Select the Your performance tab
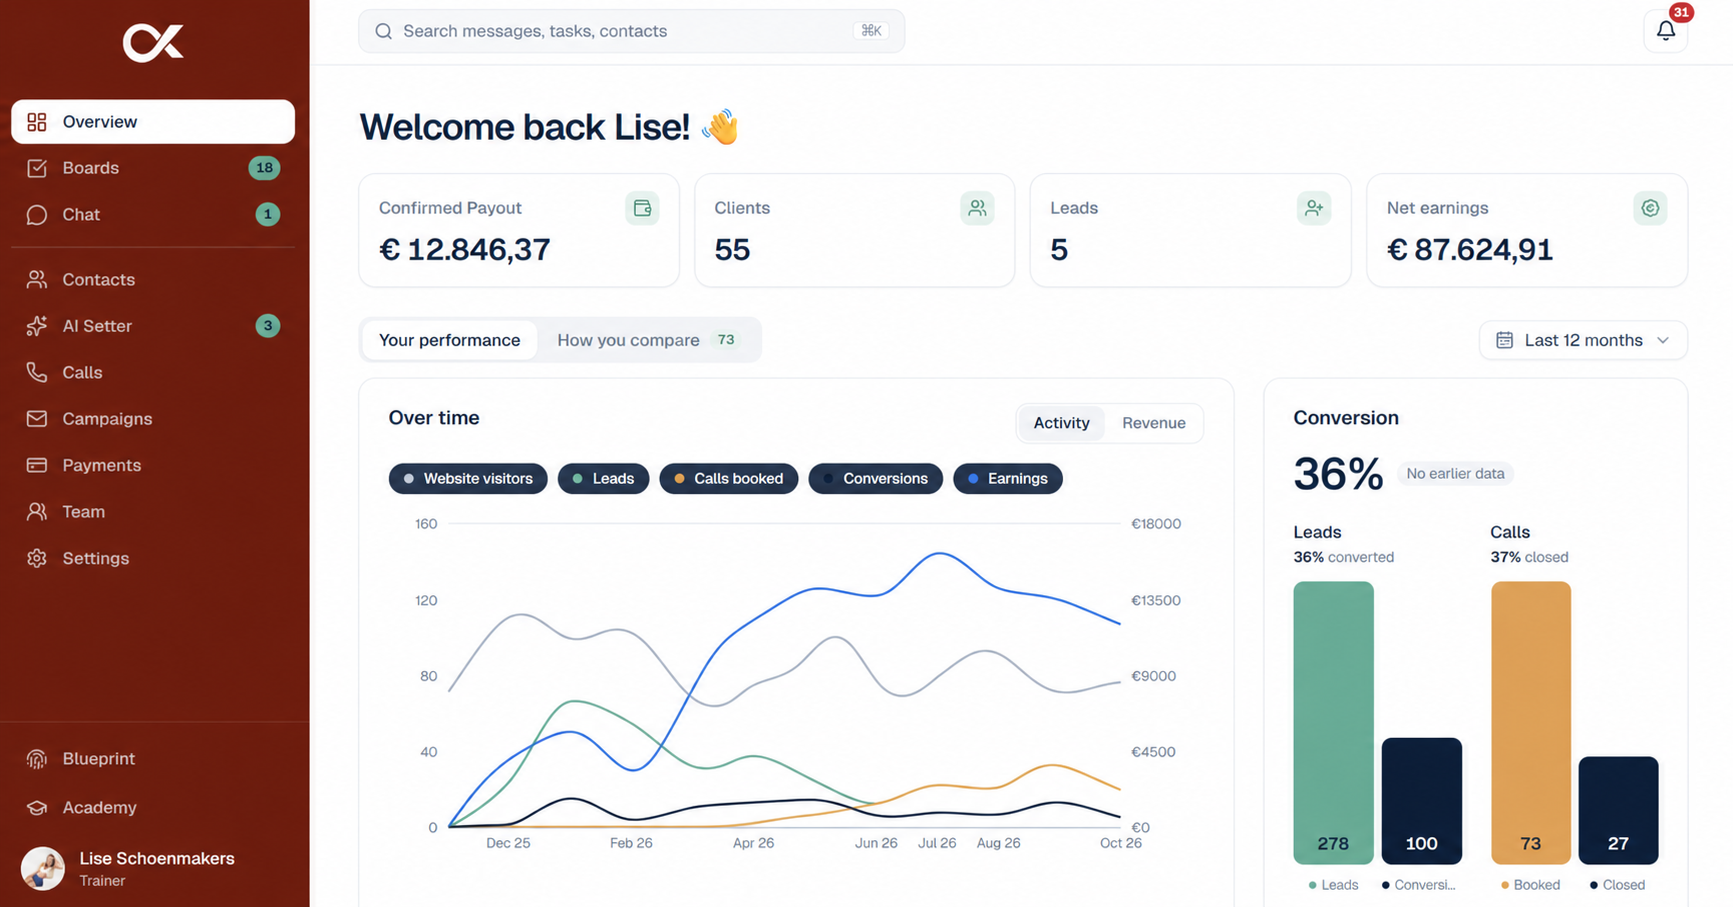 pos(449,340)
